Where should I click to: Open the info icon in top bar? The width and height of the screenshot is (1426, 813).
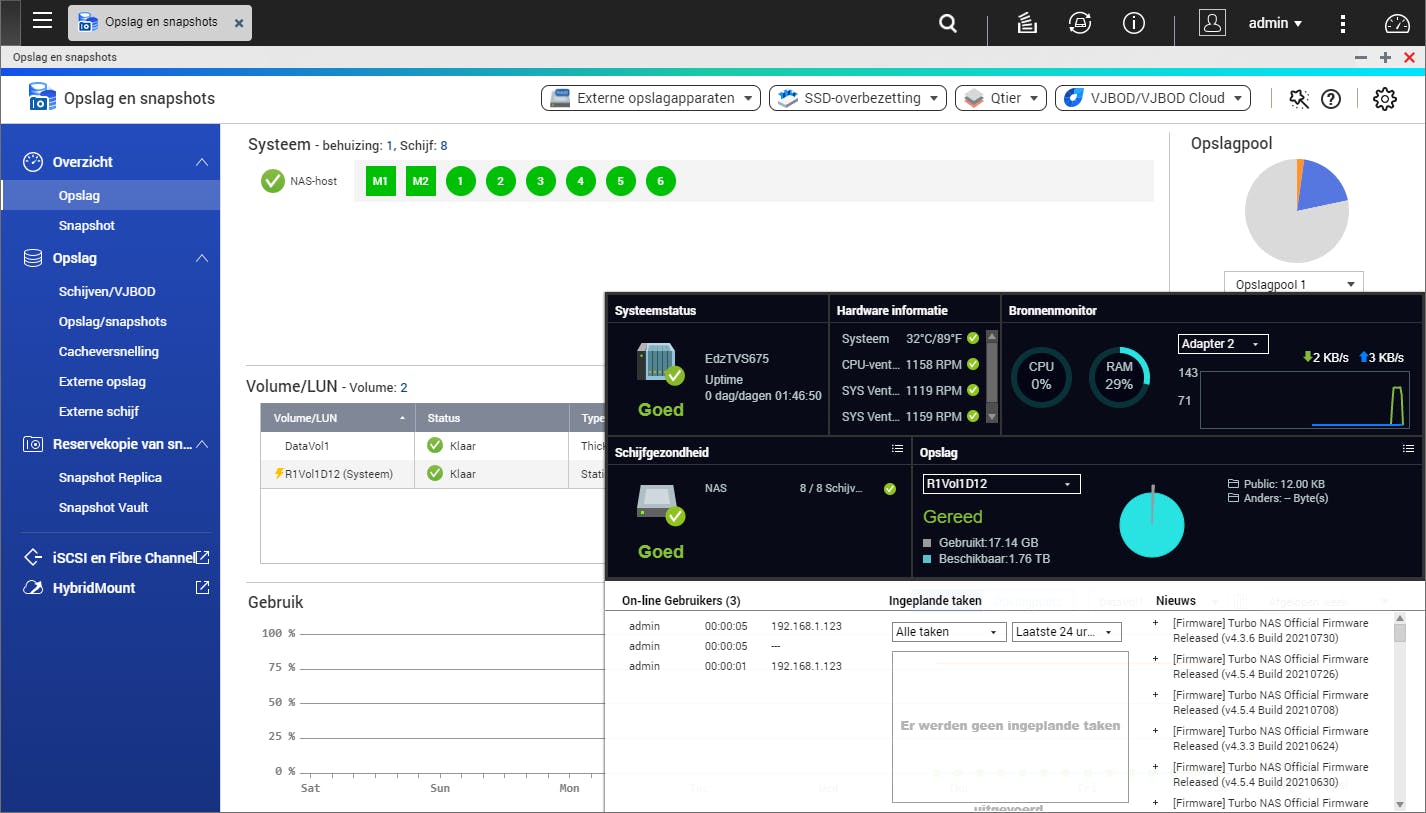(1133, 23)
